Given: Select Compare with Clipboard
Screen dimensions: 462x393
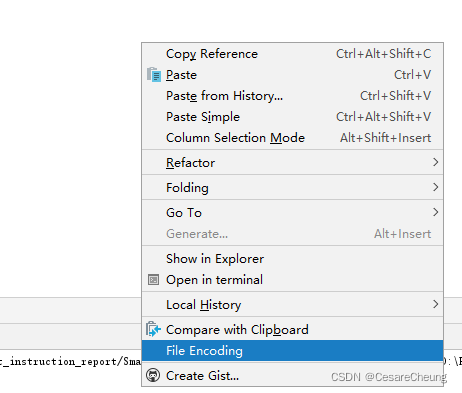Looking at the screenshot, I should [292, 330].
